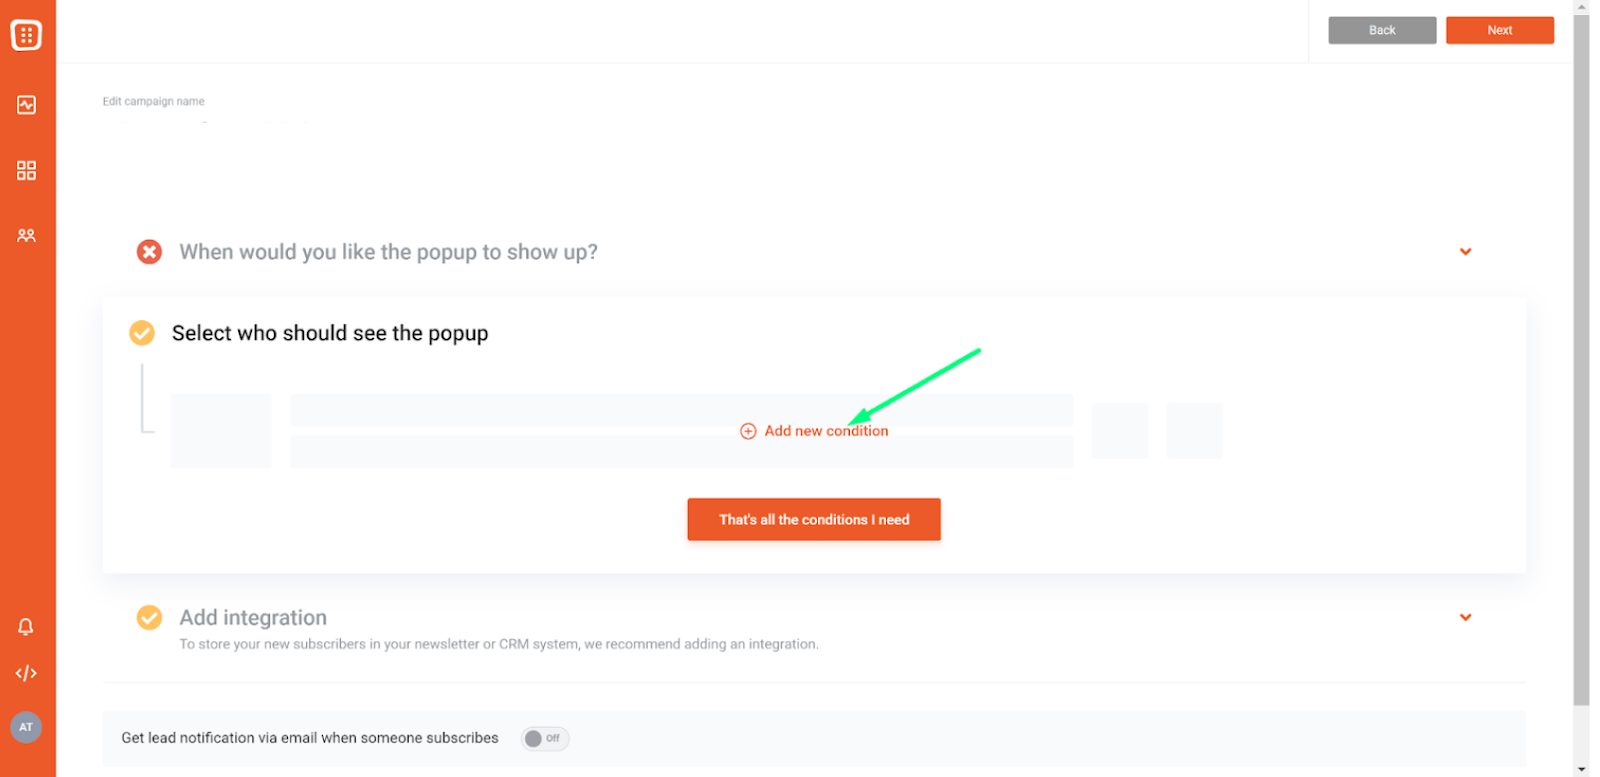The image size is (1600, 777).
Task: Open the notifications bell icon
Action: tap(26, 627)
